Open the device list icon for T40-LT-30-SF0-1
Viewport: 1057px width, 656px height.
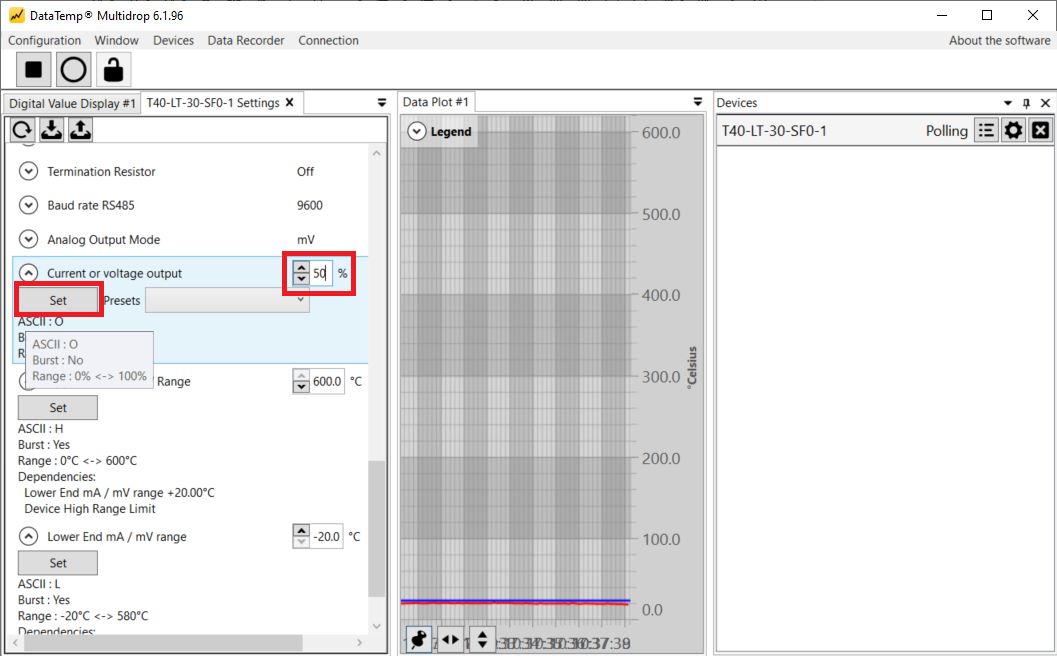[x=986, y=130]
